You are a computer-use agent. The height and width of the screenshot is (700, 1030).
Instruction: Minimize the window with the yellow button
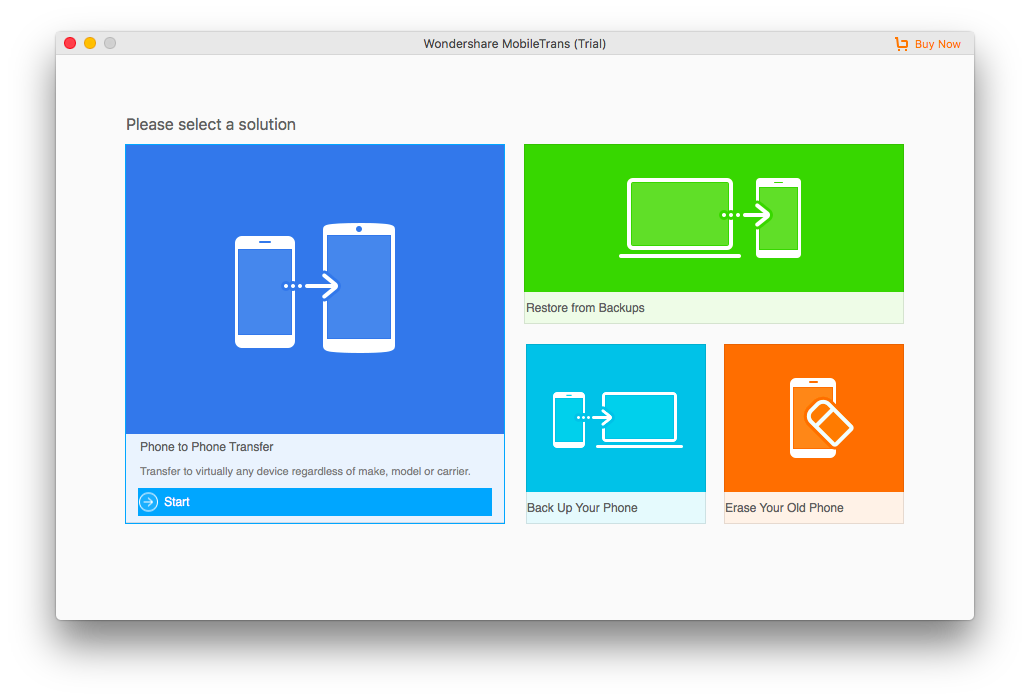point(90,43)
